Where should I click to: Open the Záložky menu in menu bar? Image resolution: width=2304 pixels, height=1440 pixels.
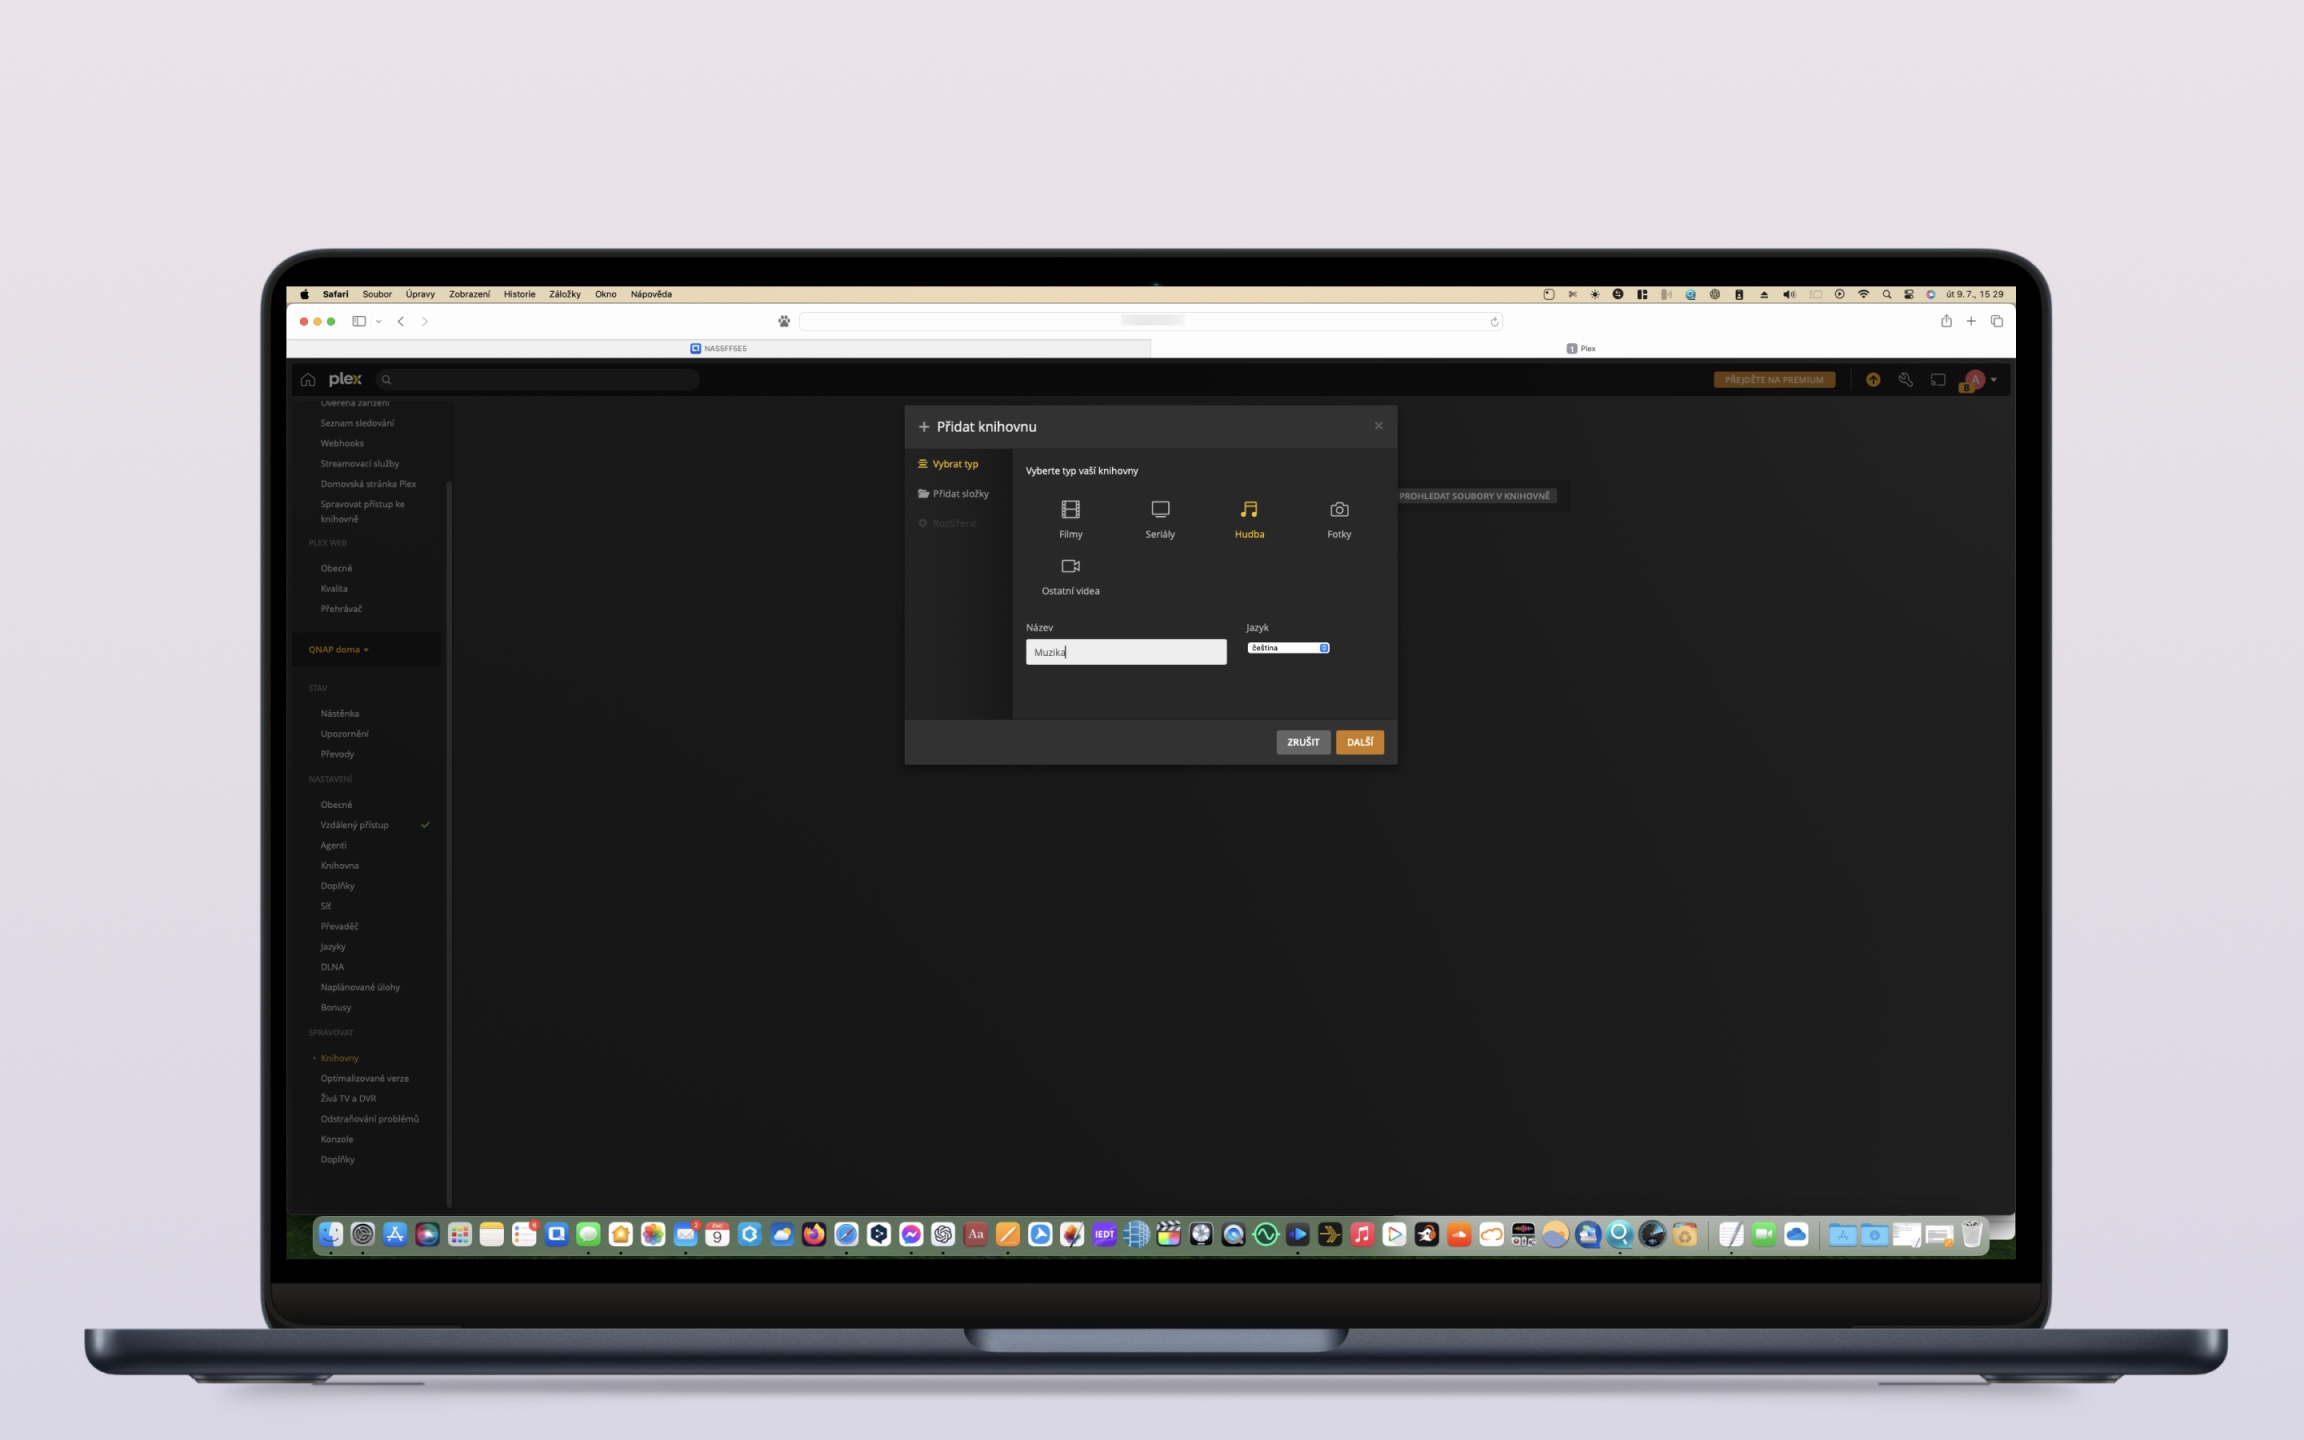[565, 294]
